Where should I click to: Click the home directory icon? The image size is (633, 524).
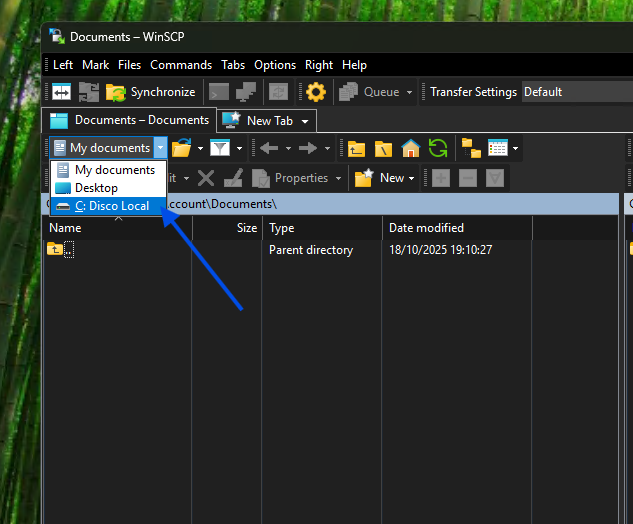[410, 149]
